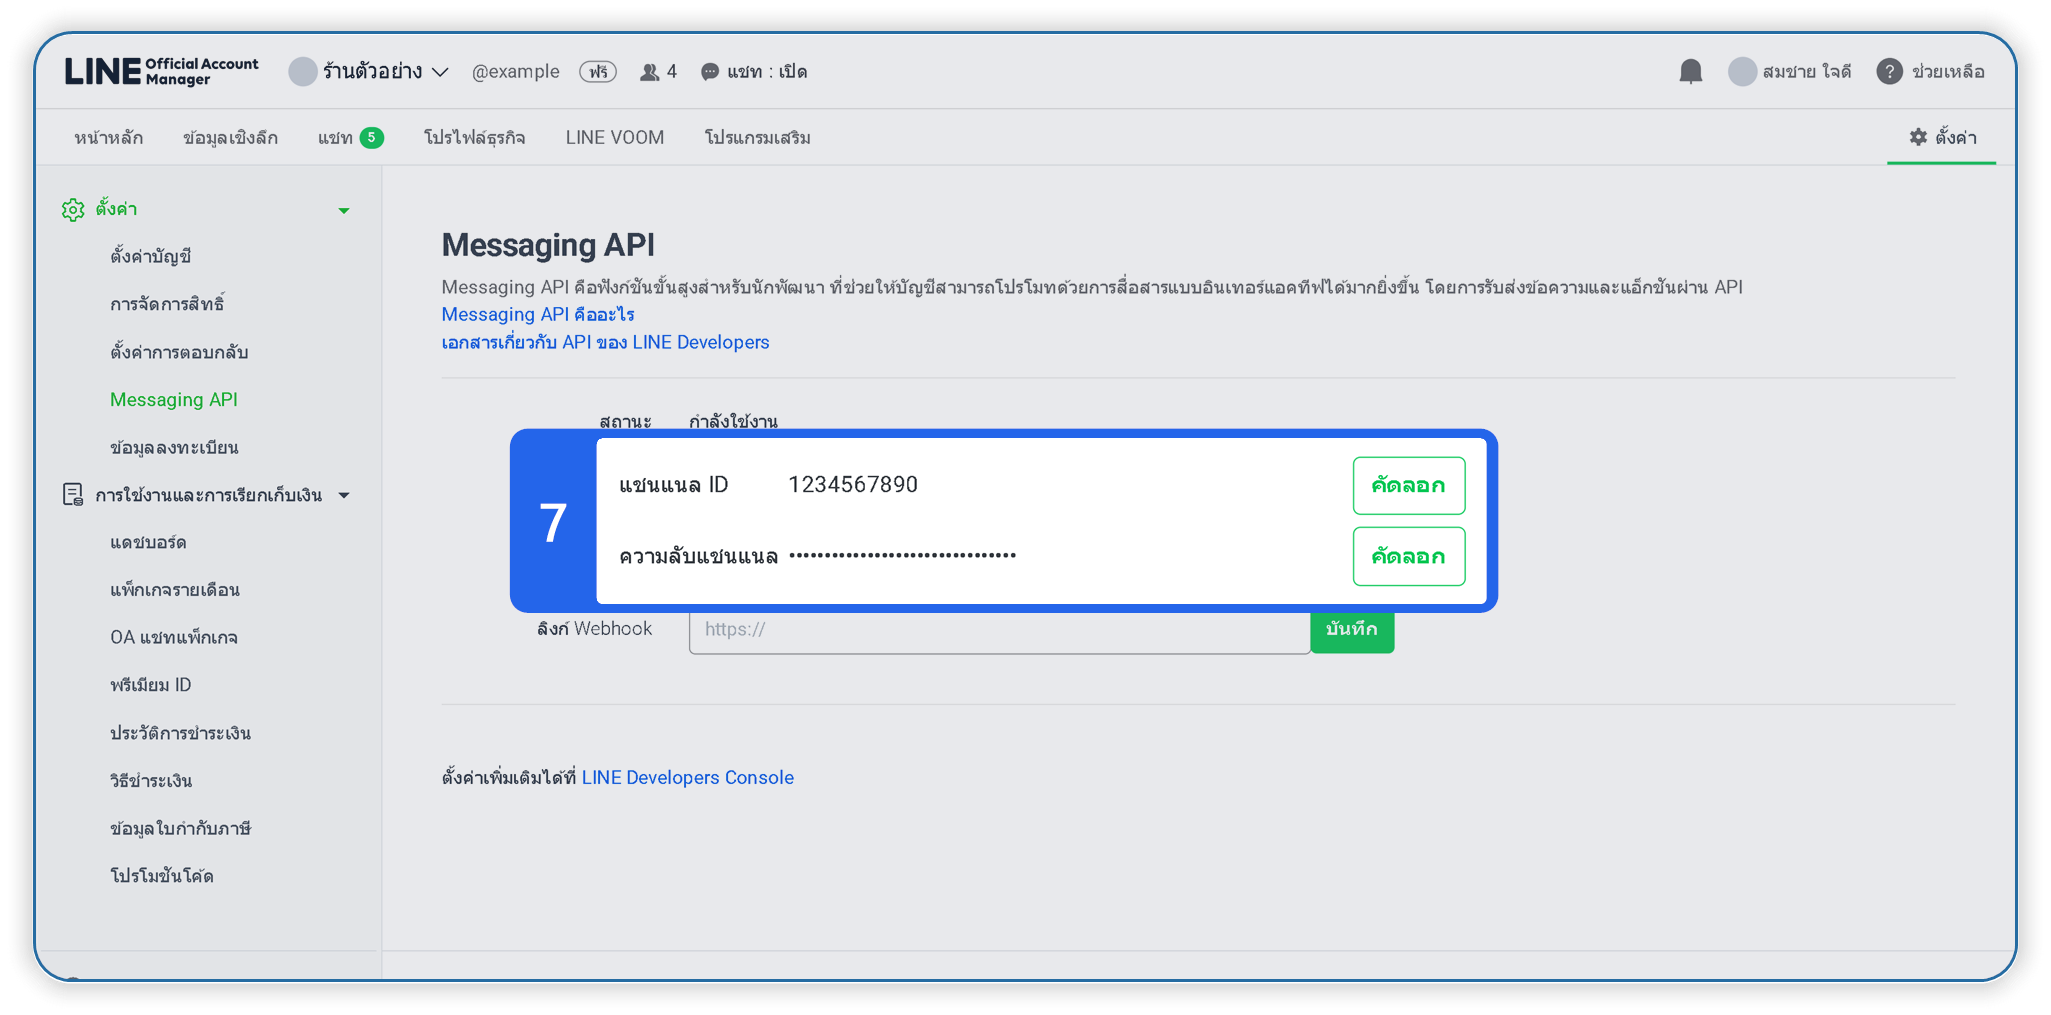This screenshot has height=1015, width=2051.
Task: Click the ร้านตัวอย่าง account avatar
Action: [x=303, y=72]
